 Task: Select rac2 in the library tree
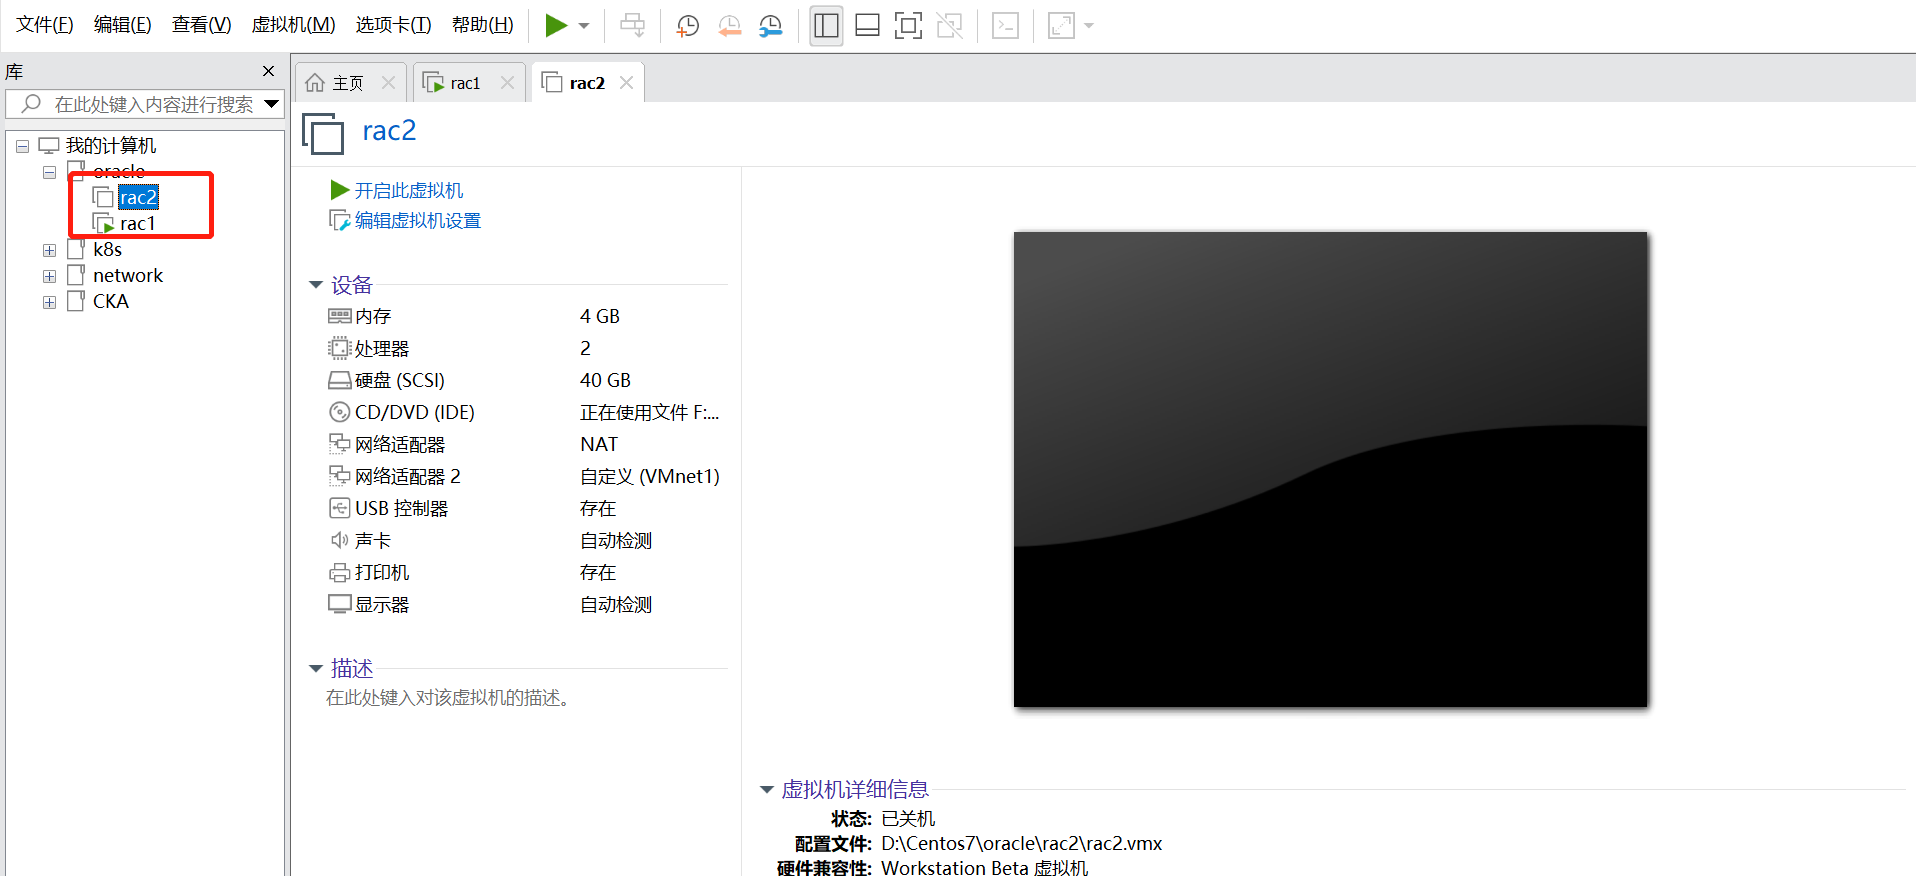138,197
